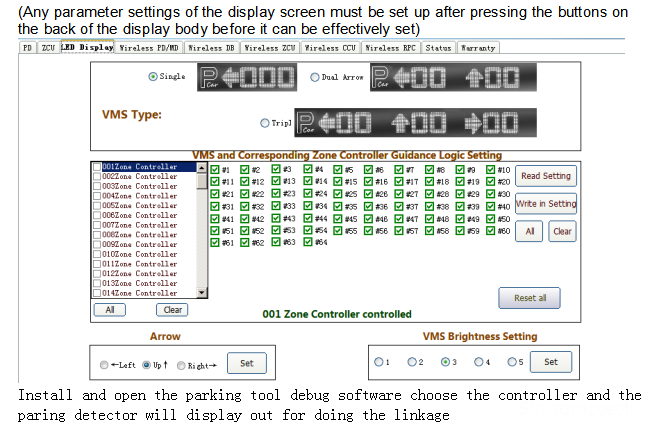Select 001Zone Controller in the list

(140, 167)
